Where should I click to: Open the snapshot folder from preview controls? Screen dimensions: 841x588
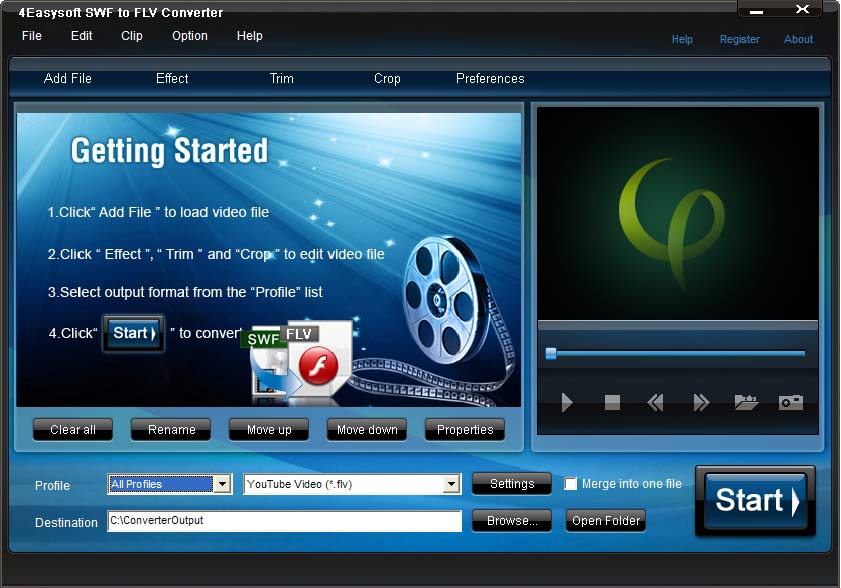(745, 402)
